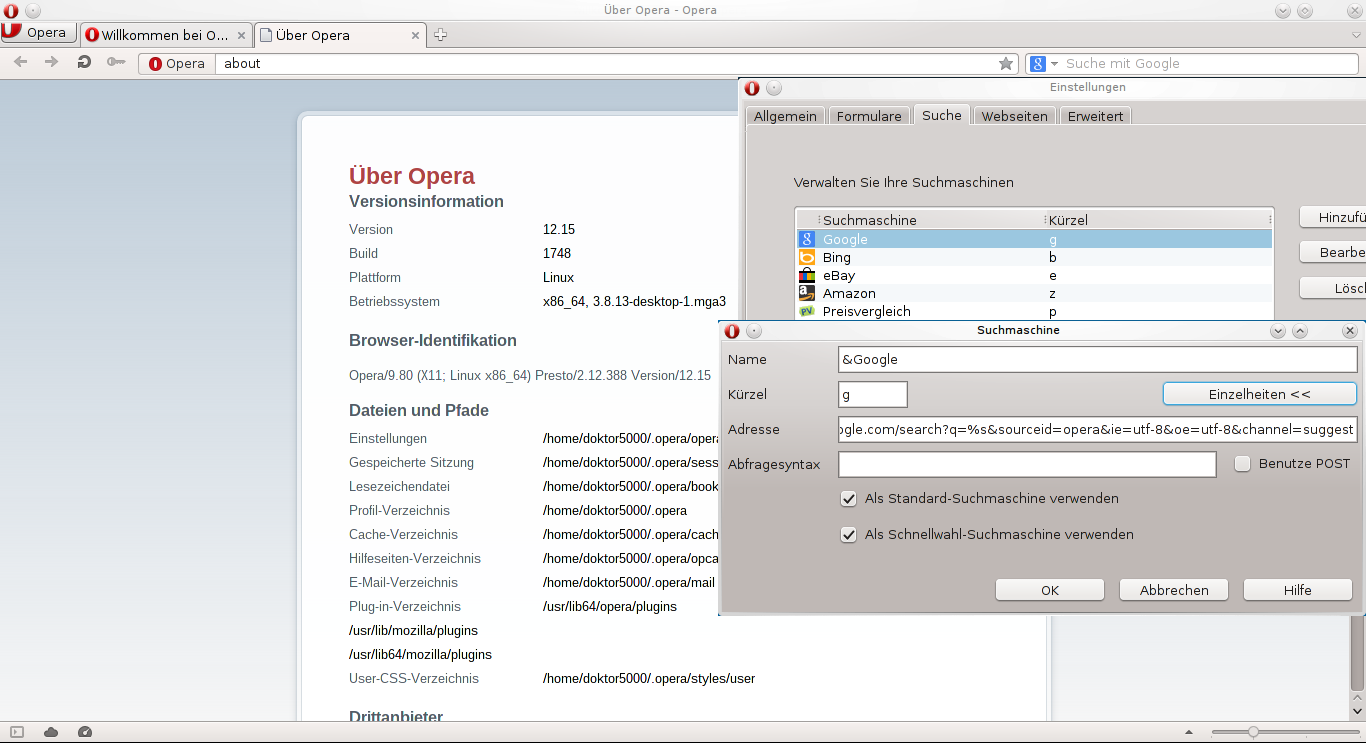Screen dimensions: 1366x743
Task: Toggle Als Schnellwahl-Suchmaschine verwenden checkbox
Action: (848, 534)
